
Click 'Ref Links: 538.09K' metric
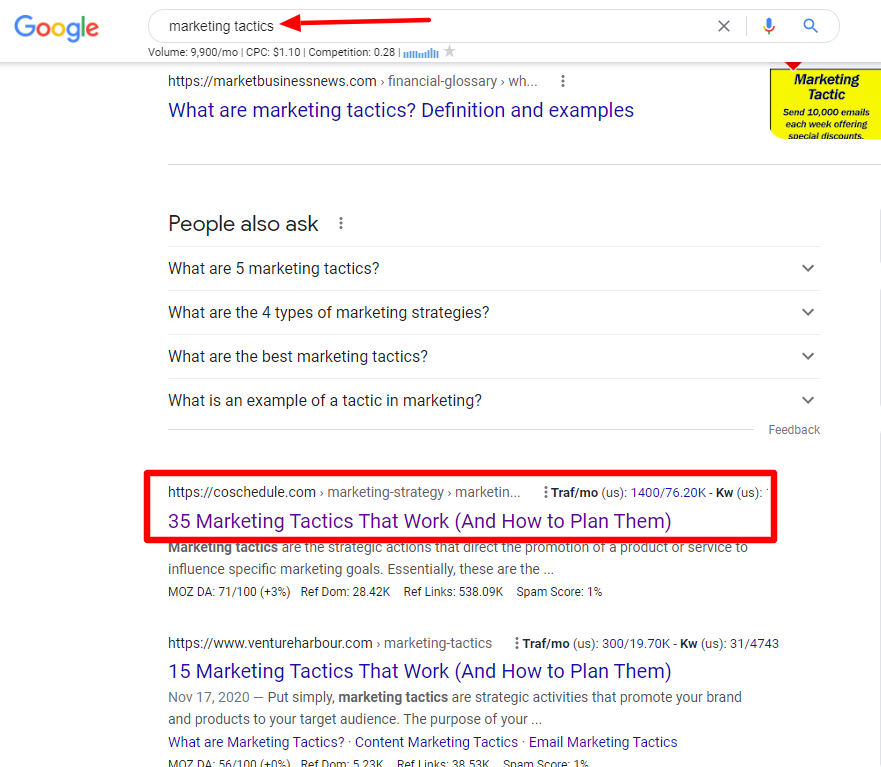453,592
